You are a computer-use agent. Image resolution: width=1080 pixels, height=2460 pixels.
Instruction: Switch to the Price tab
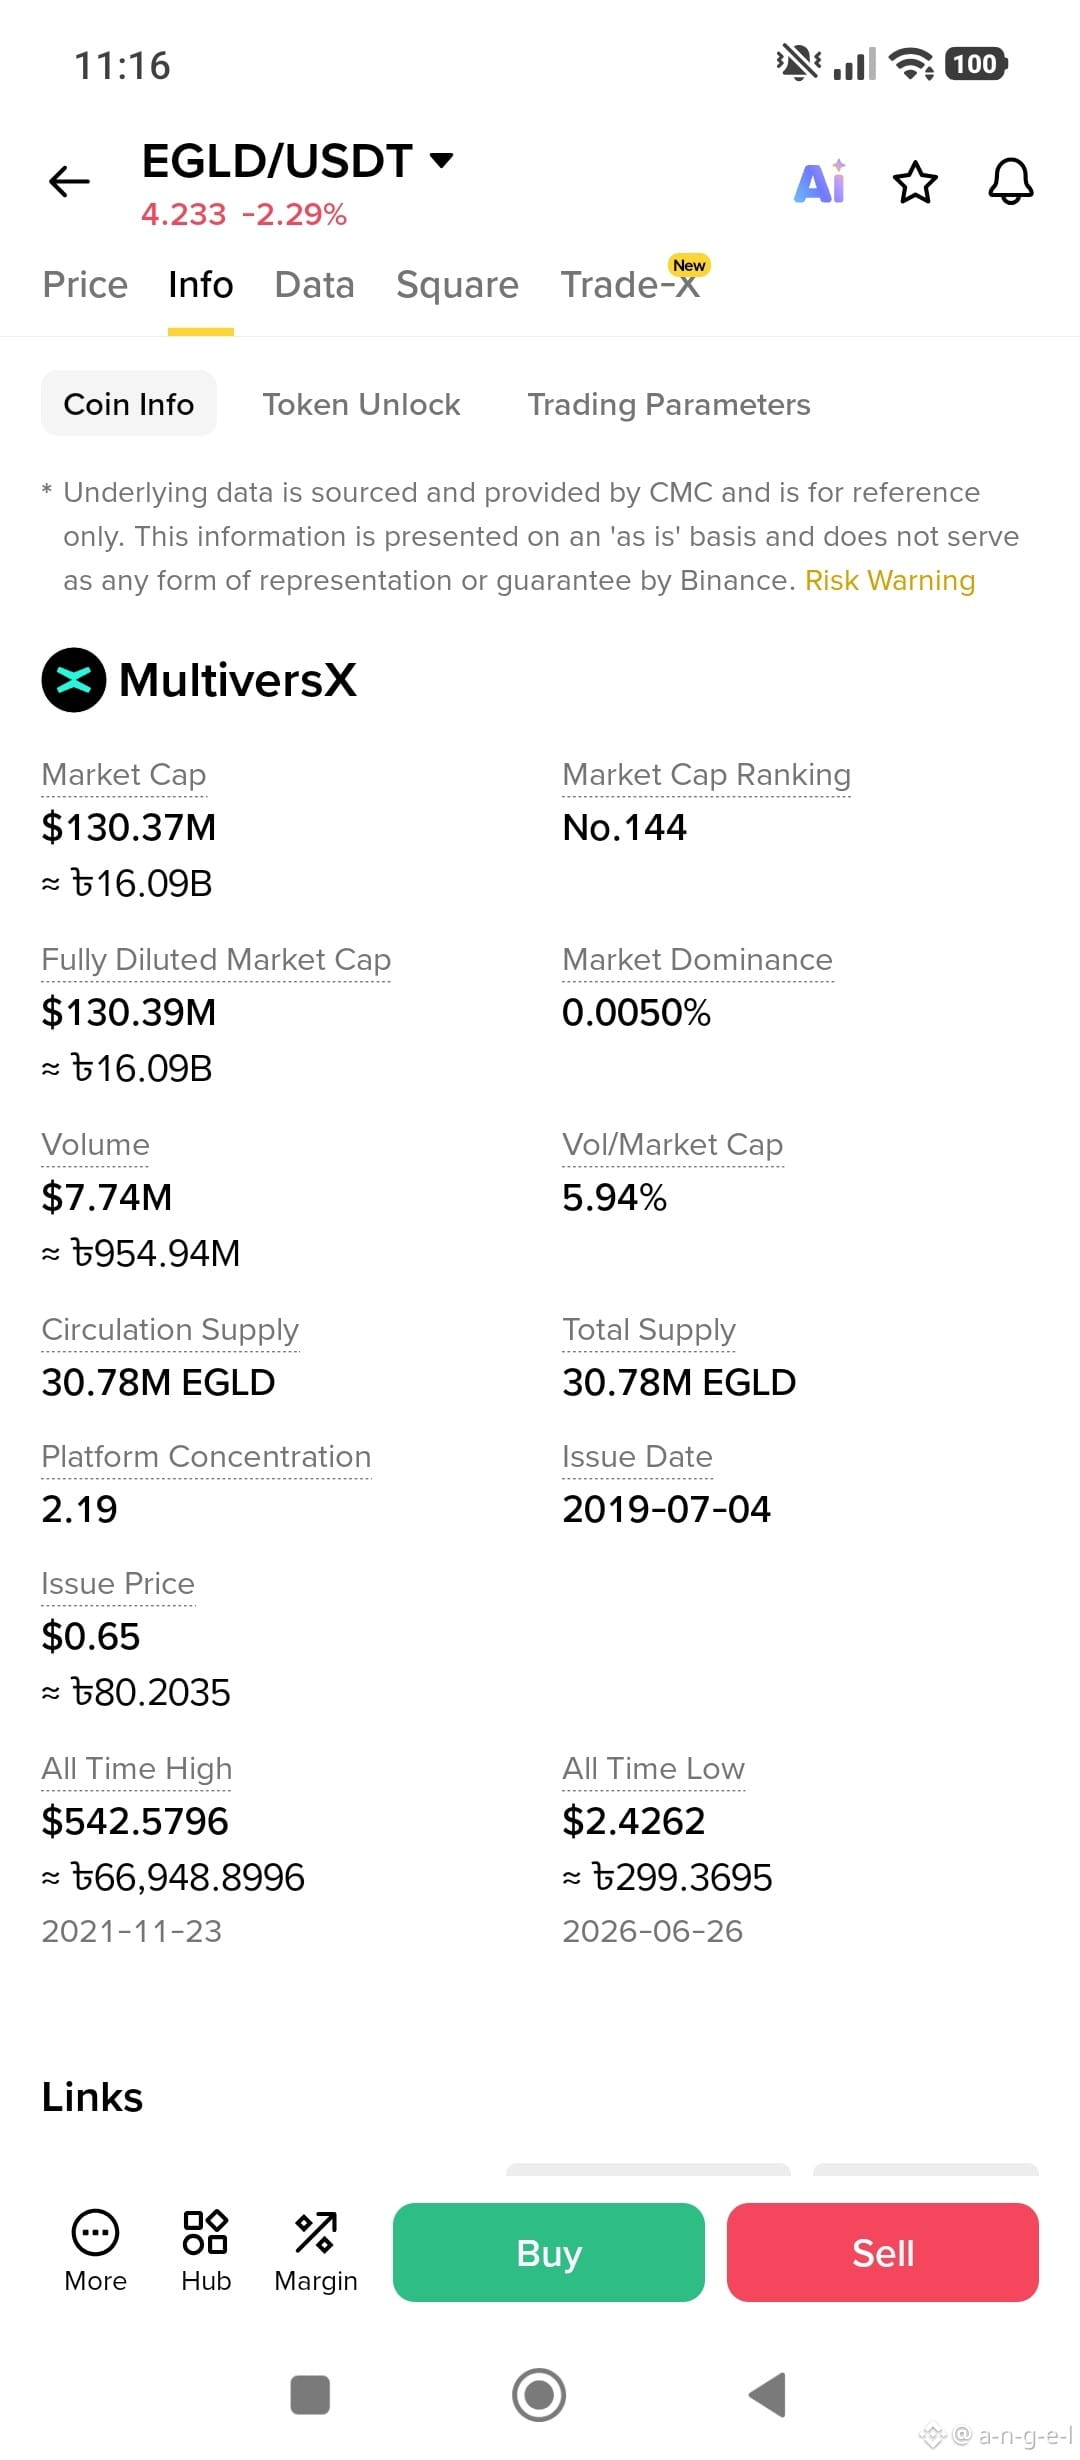(x=85, y=285)
